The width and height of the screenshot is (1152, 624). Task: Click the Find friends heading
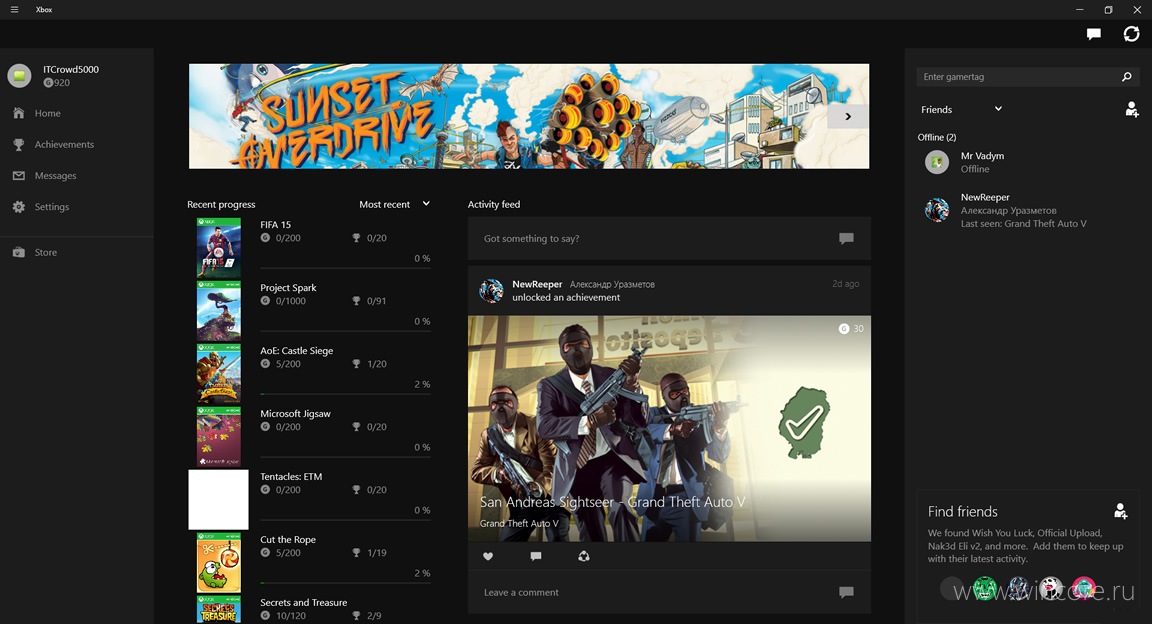coord(962,512)
